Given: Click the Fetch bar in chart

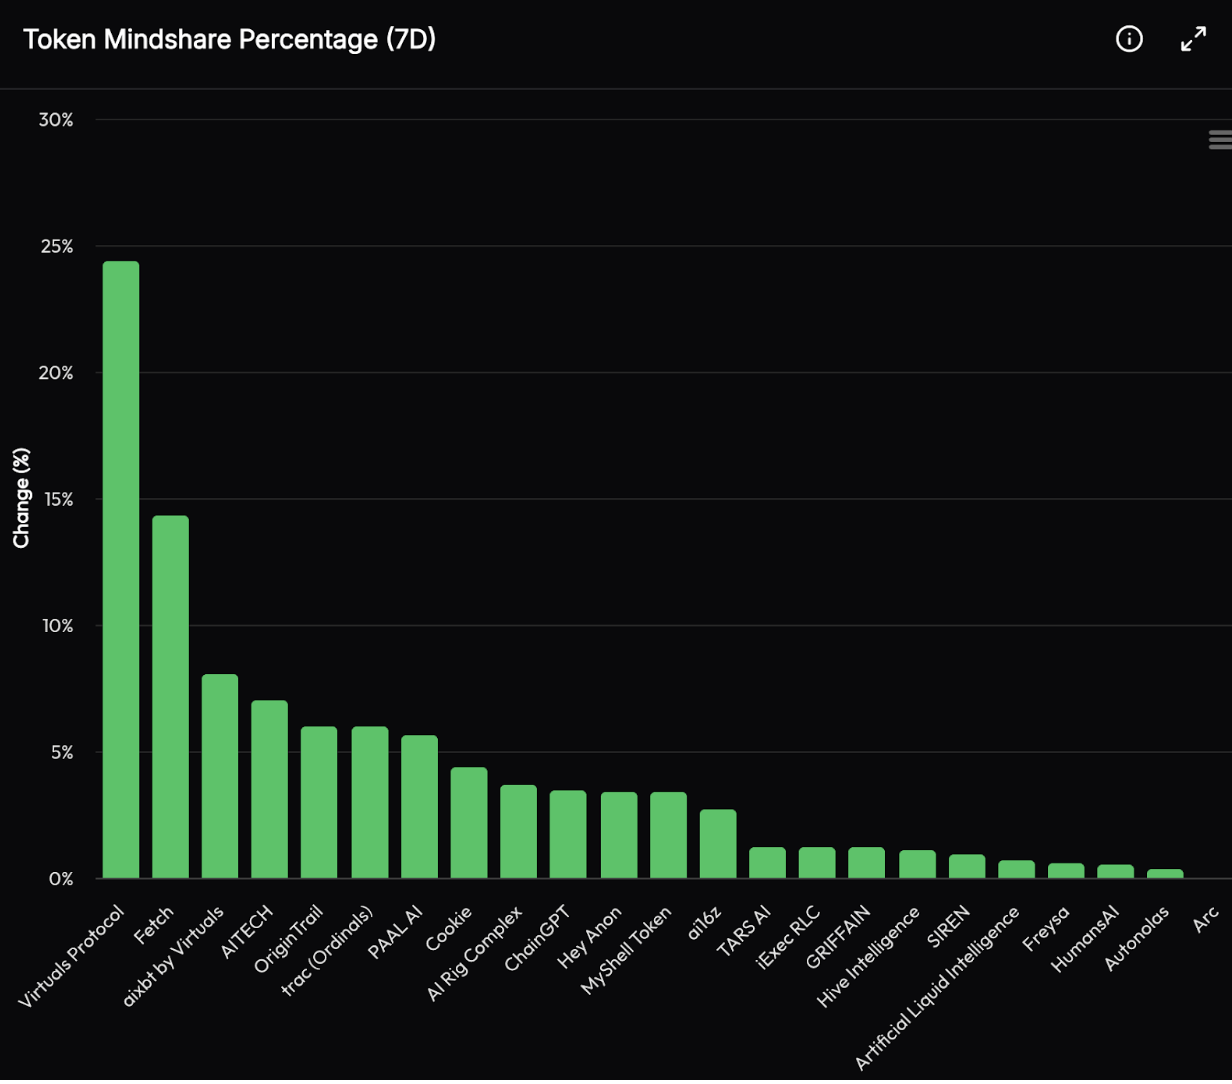Looking at the screenshot, I should click(x=170, y=697).
